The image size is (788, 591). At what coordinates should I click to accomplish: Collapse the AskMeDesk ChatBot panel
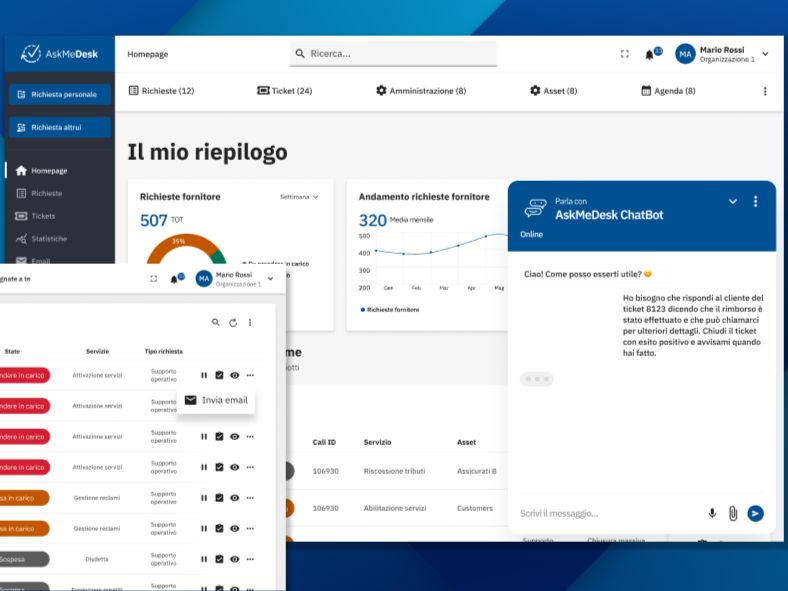click(x=733, y=202)
